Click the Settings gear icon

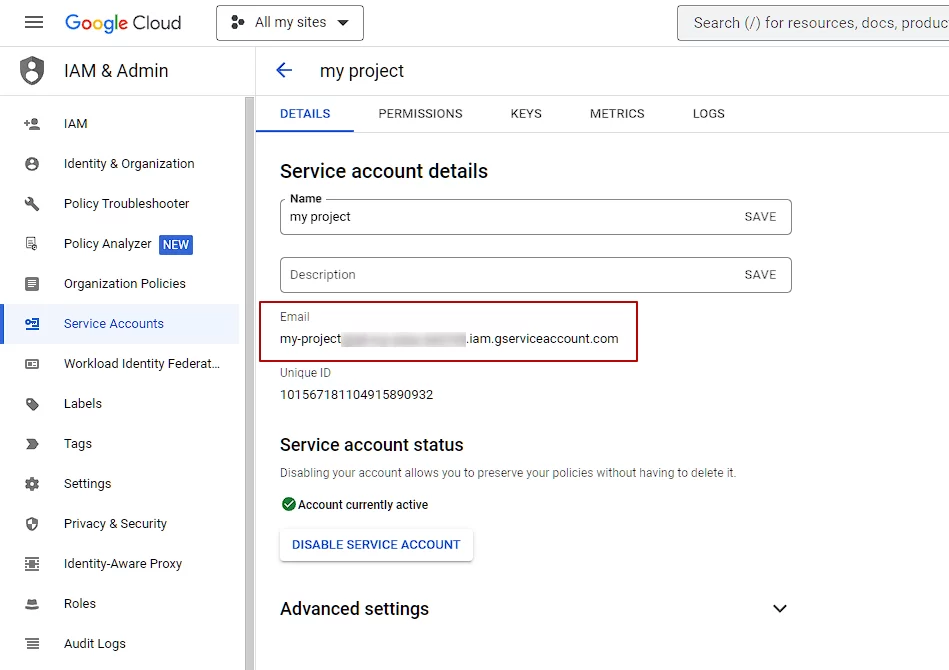click(x=32, y=484)
